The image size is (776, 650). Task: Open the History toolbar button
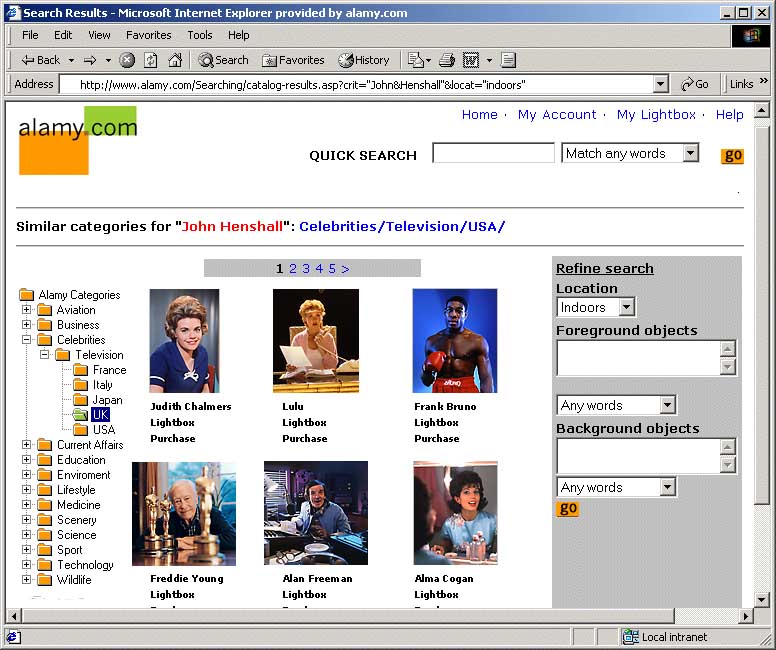tap(364, 60)
